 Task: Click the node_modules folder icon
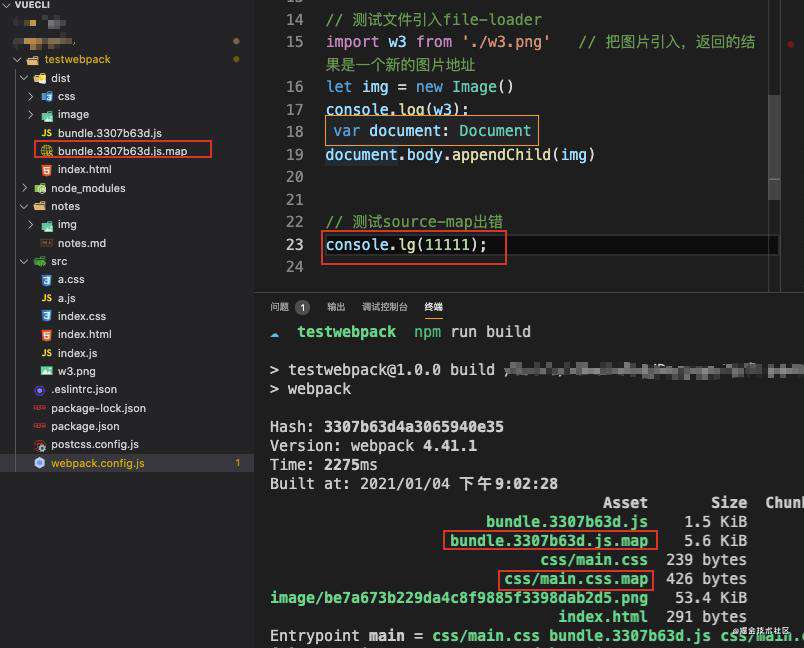(x=40, y=188)
